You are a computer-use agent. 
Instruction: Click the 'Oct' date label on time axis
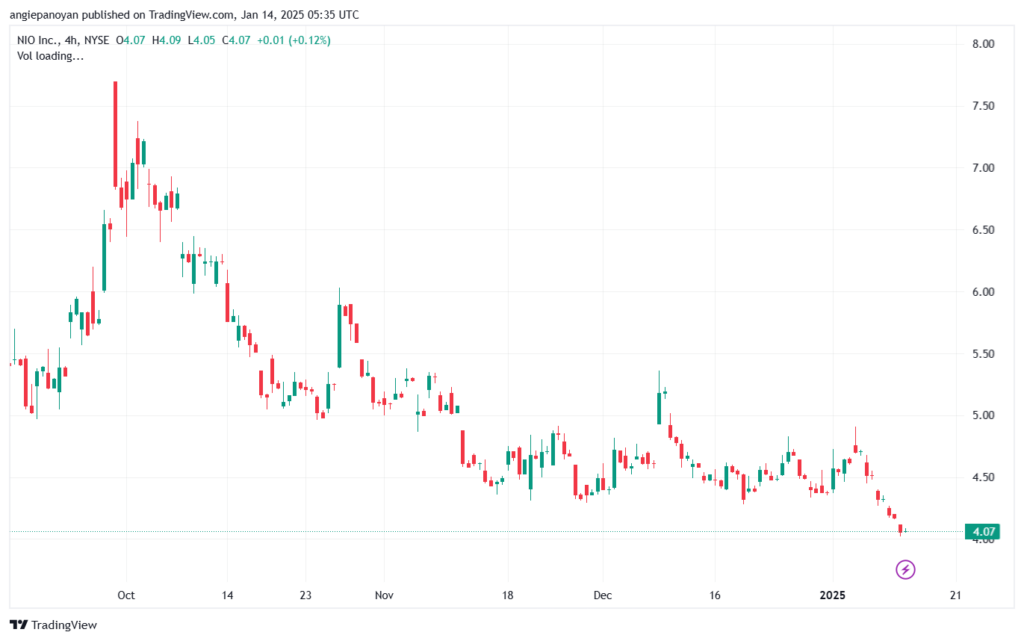pyautogui.click(x=126, y=595)
